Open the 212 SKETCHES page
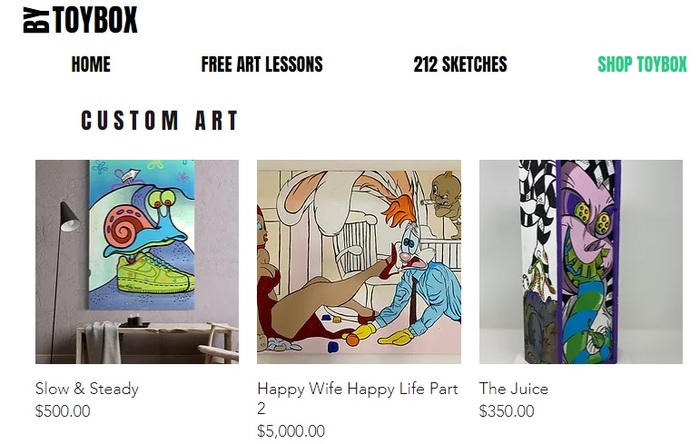This screenshot has width=700, height=444. tap(460, 64)
